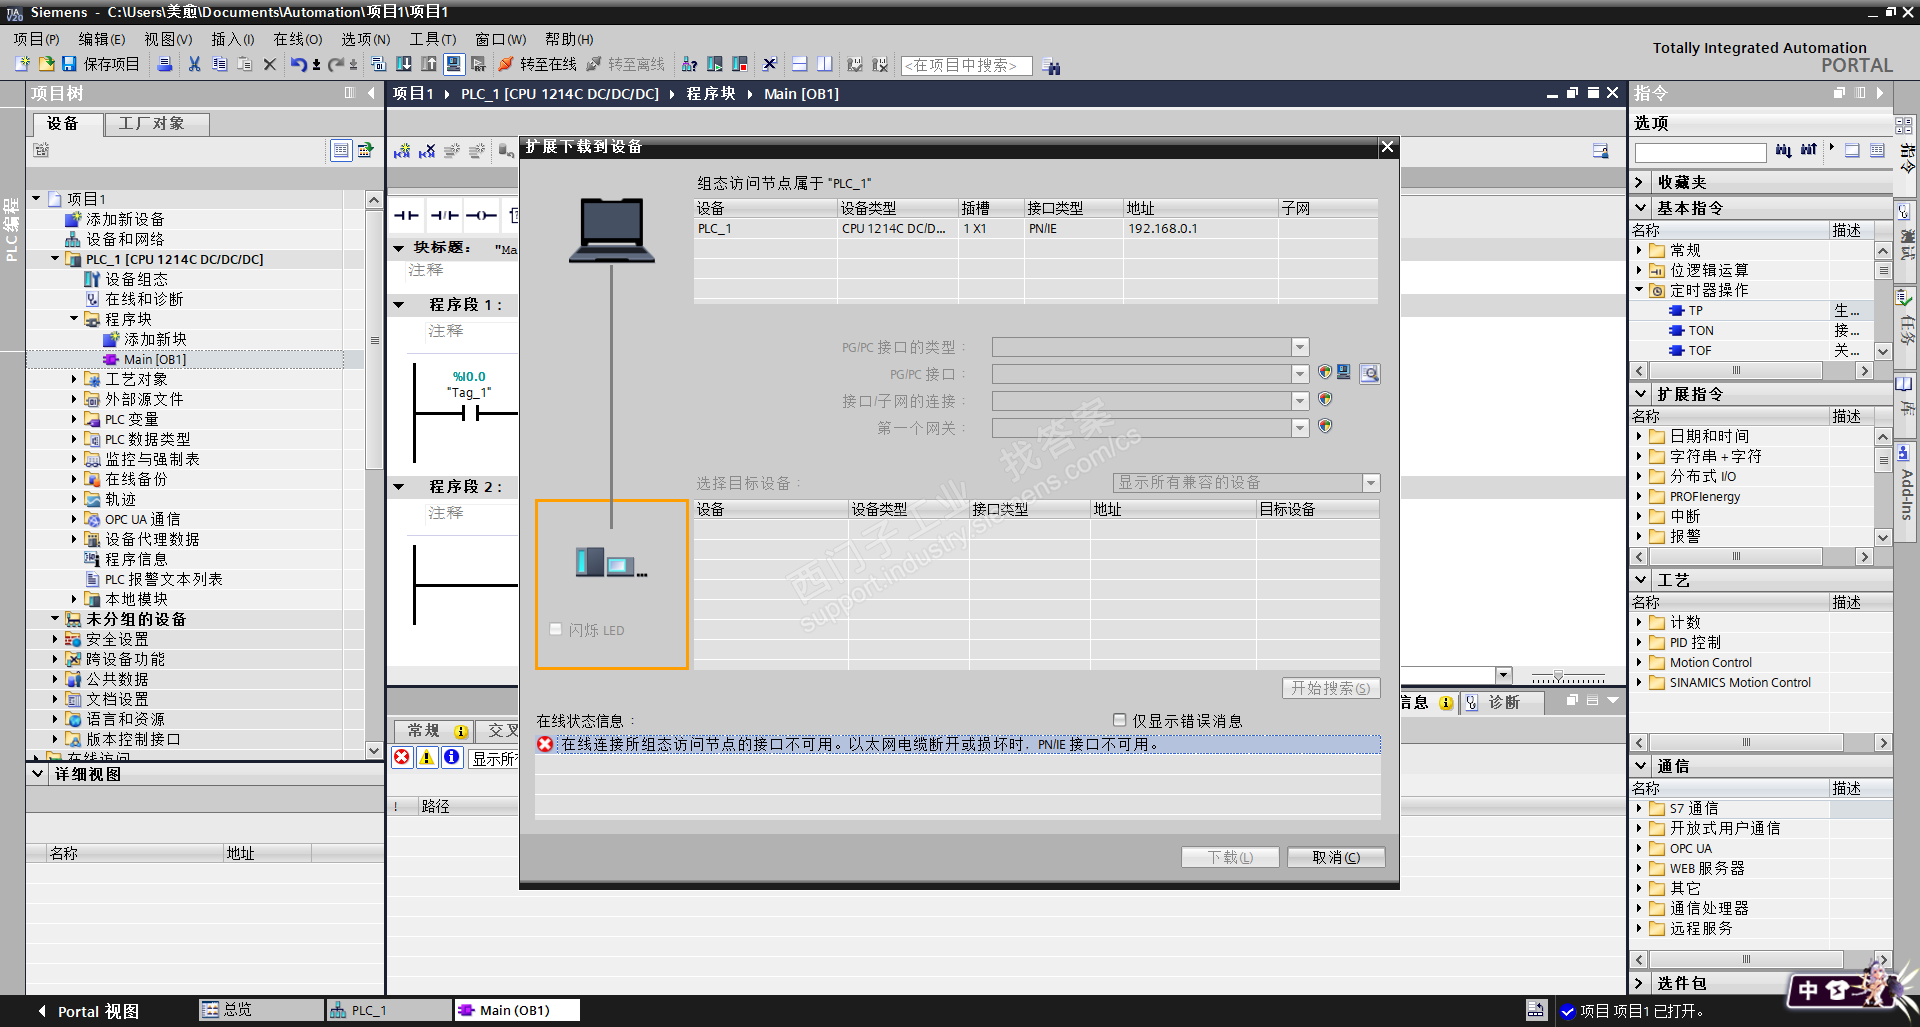Open the PG/PC 接口 dropdown
Screen dimensions: 1920x1027
click(1300, 374)
